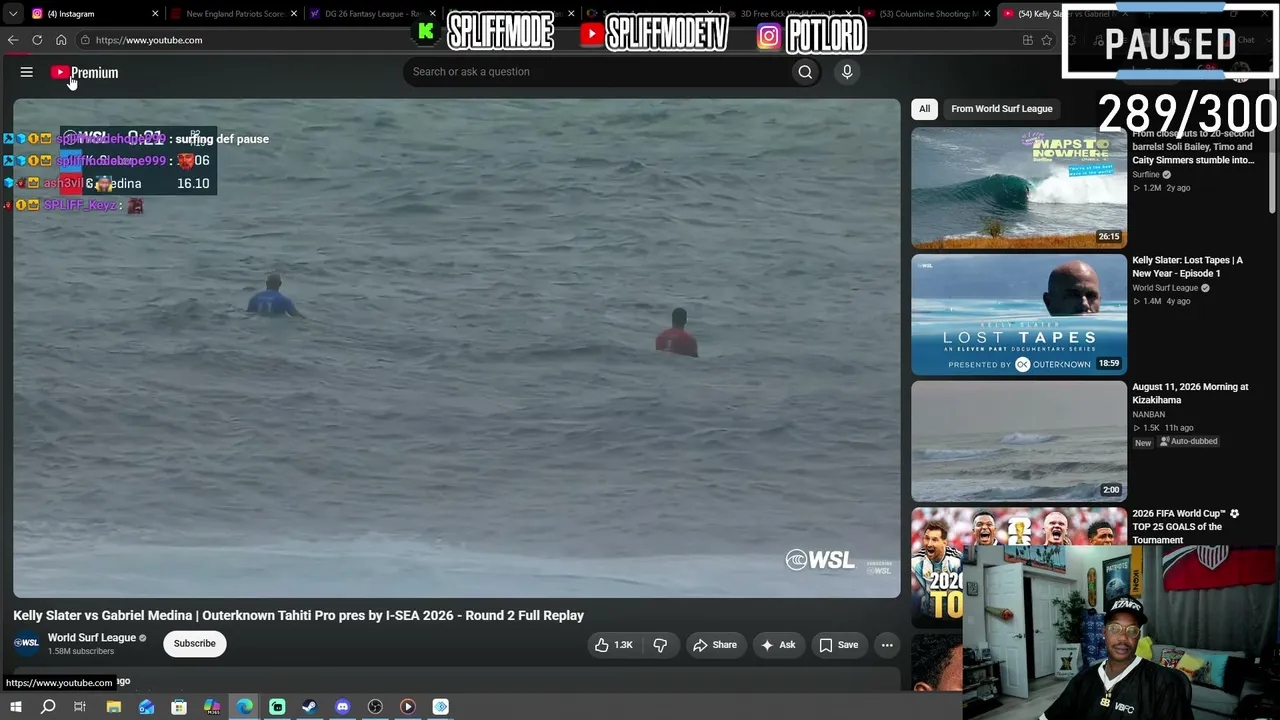
Task: Open Outlook from the taskbar
Action: pos(147,707)
